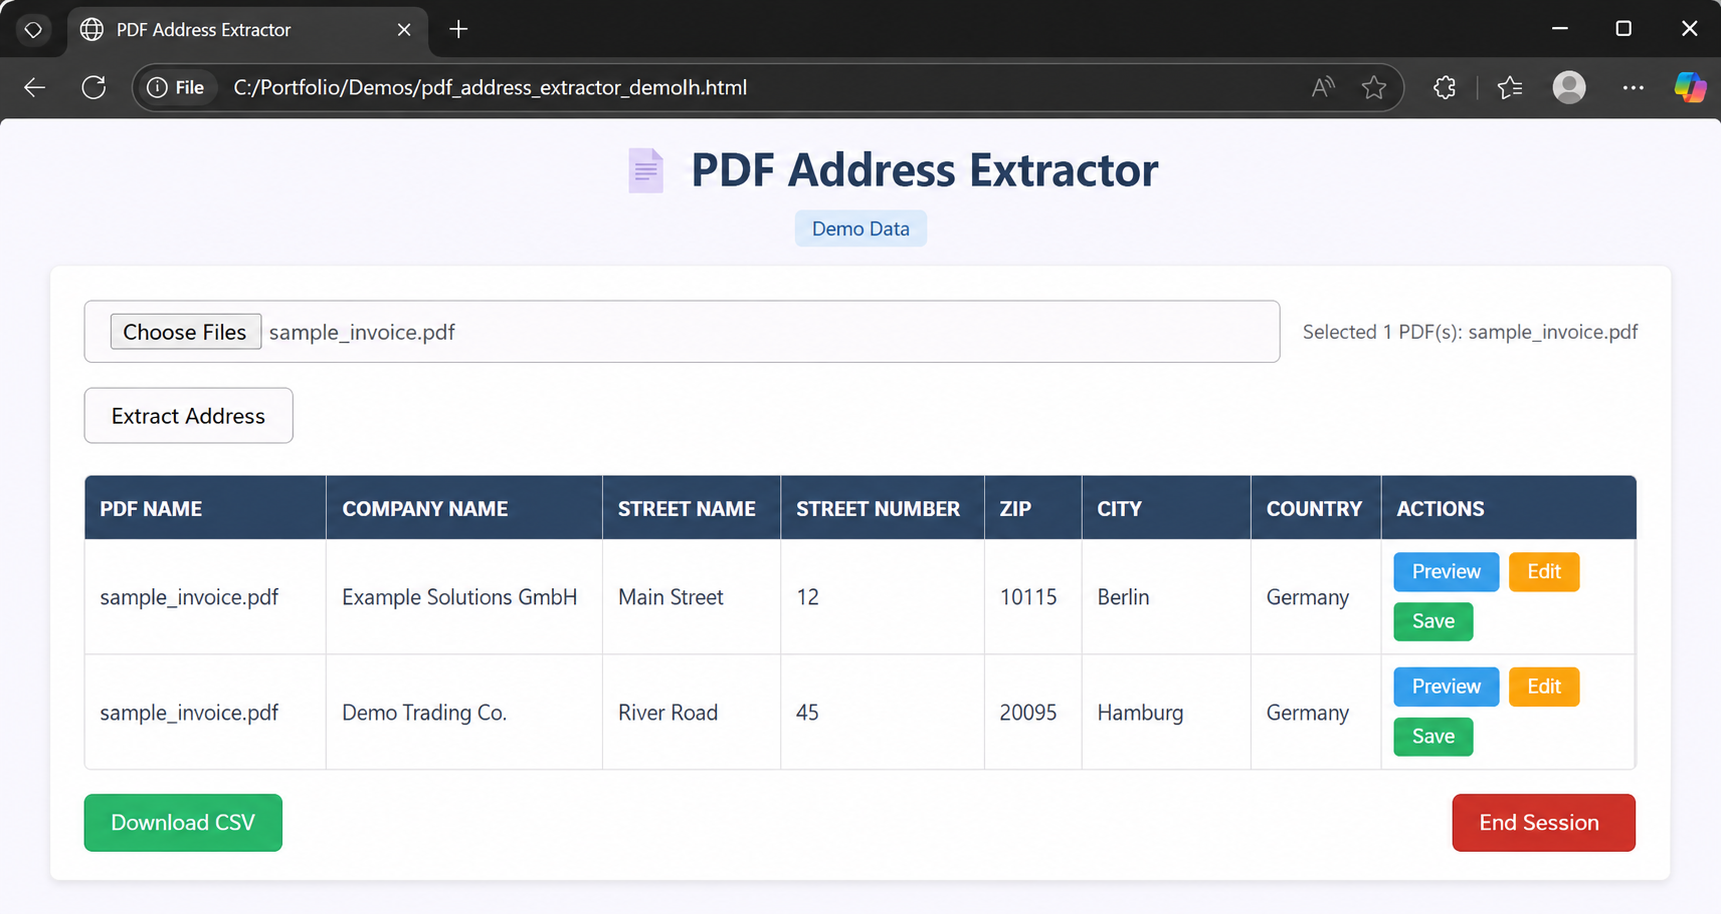This screenshot has width=1721, height=914.
Task: Click the STREET NUMBER column header
Action: click(x=882, y=508)
